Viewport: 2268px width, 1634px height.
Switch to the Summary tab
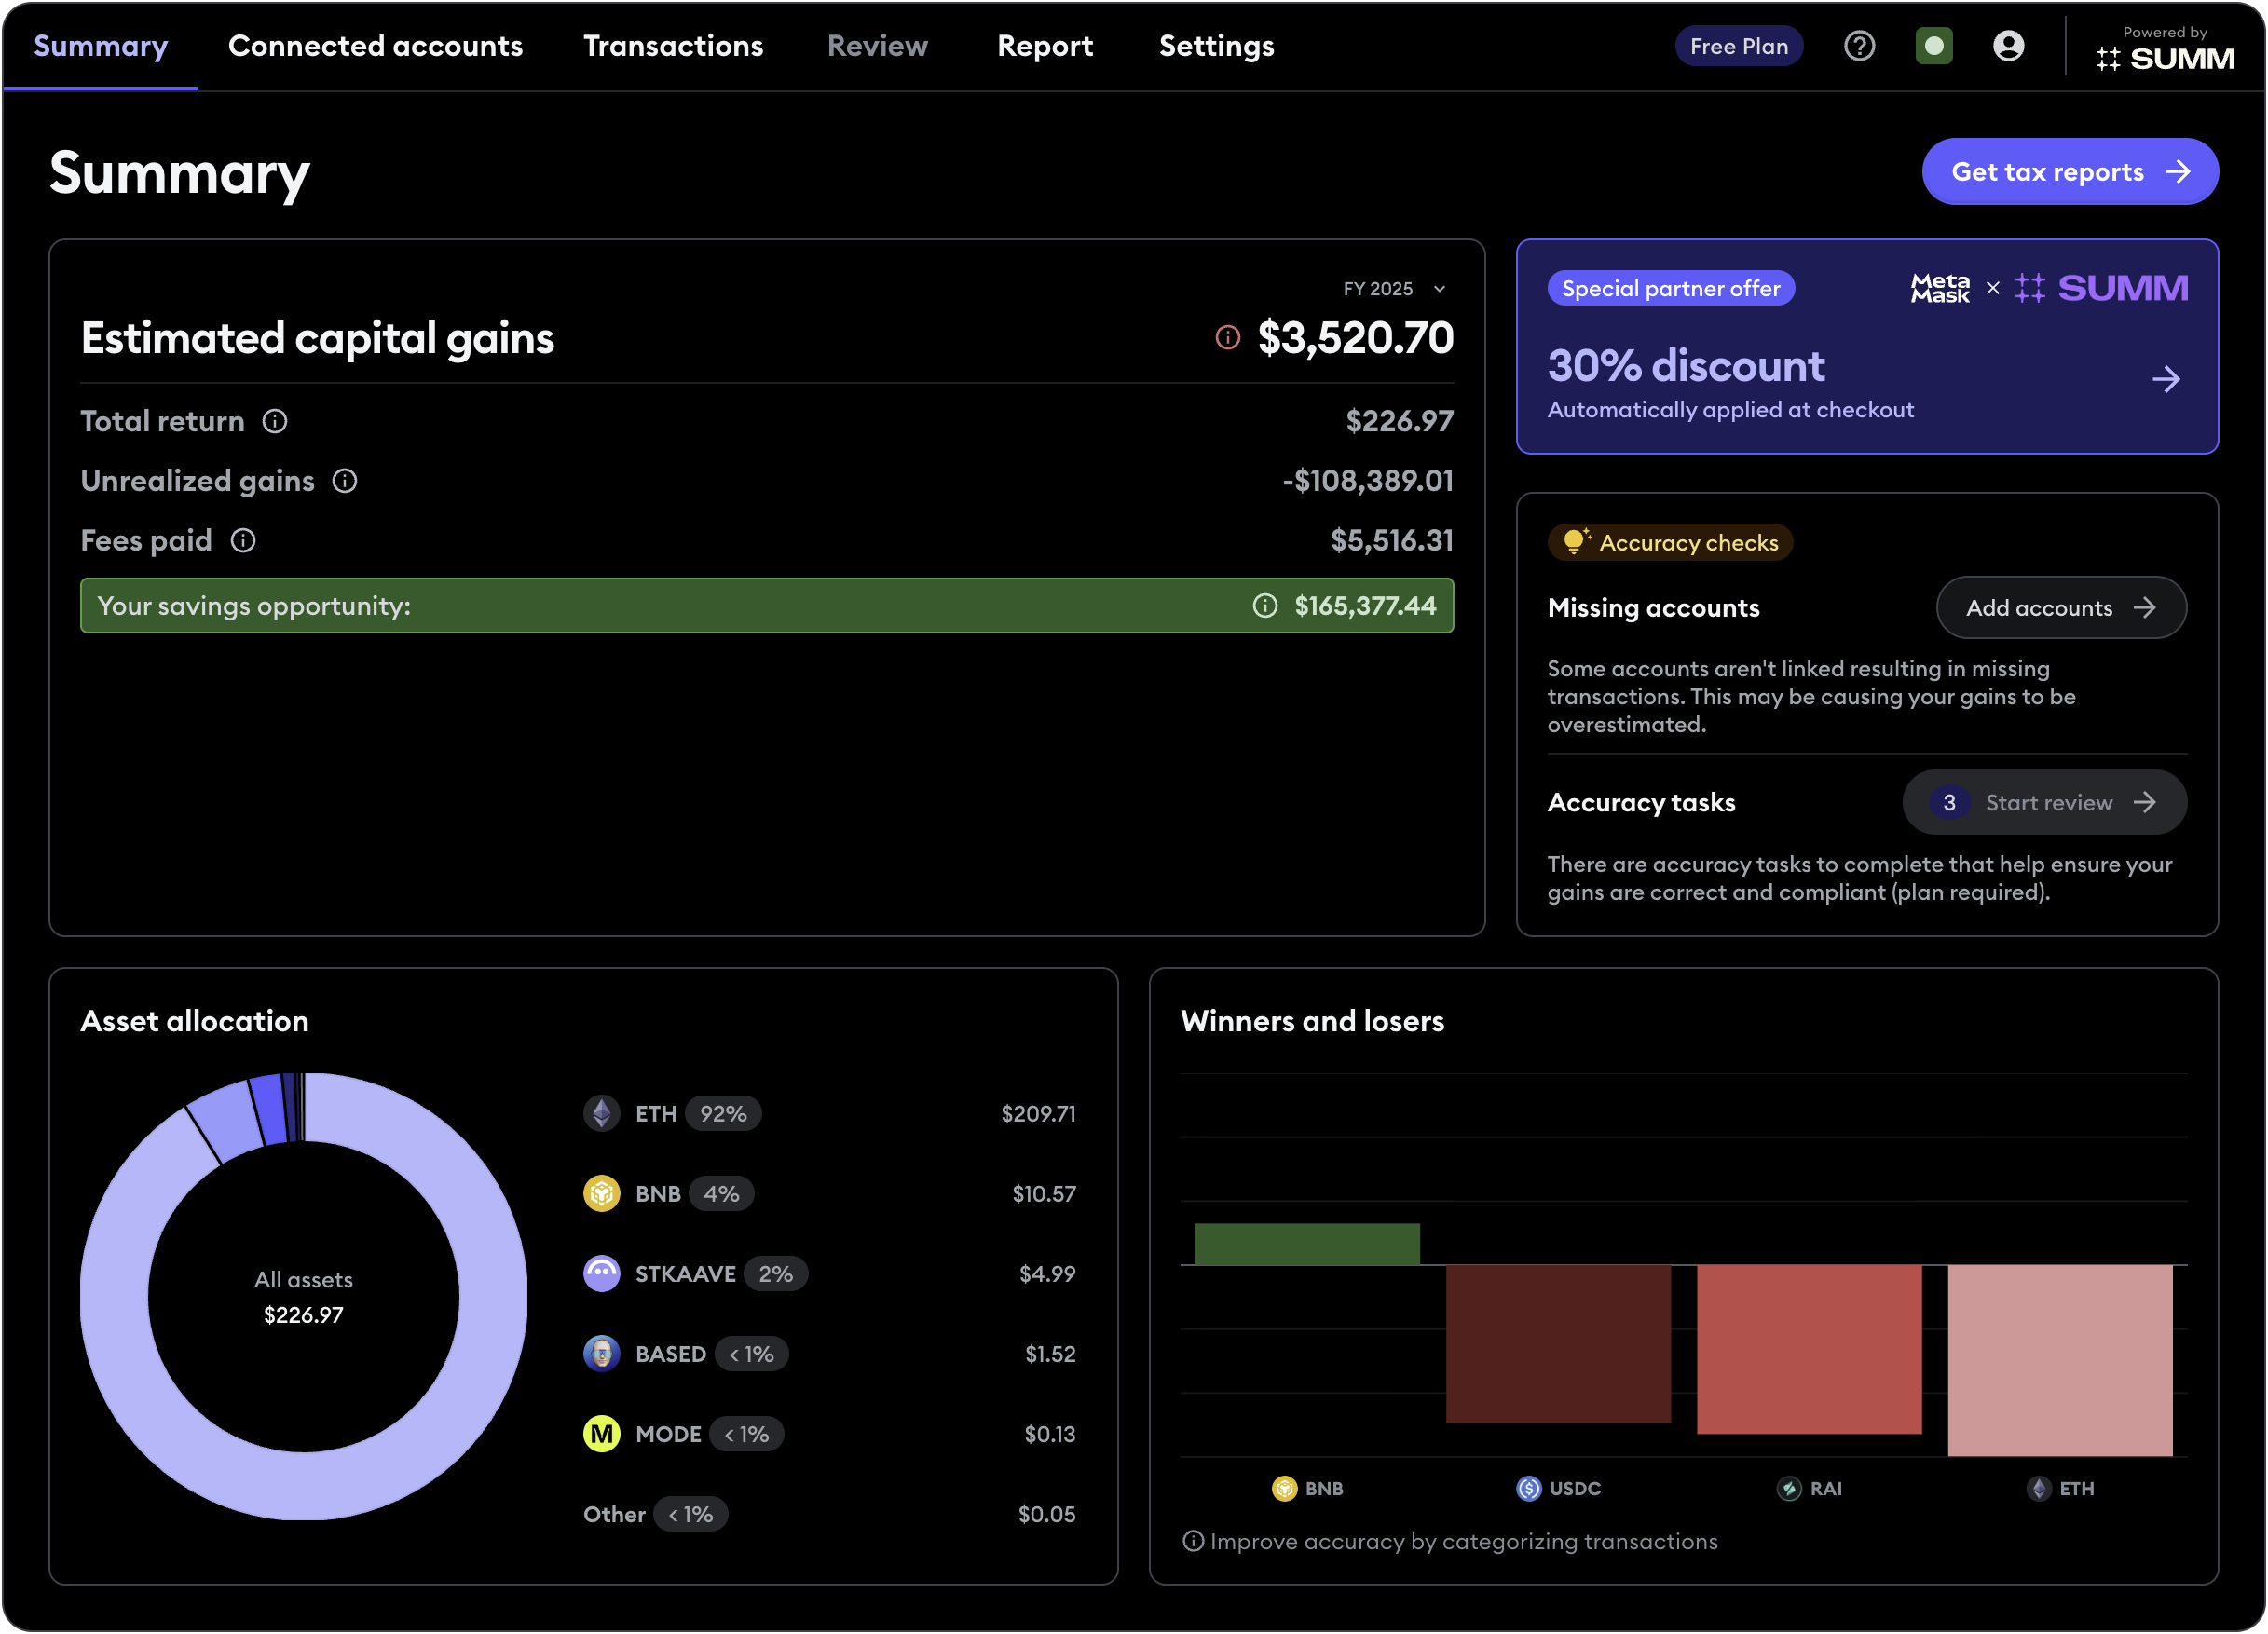101,46
